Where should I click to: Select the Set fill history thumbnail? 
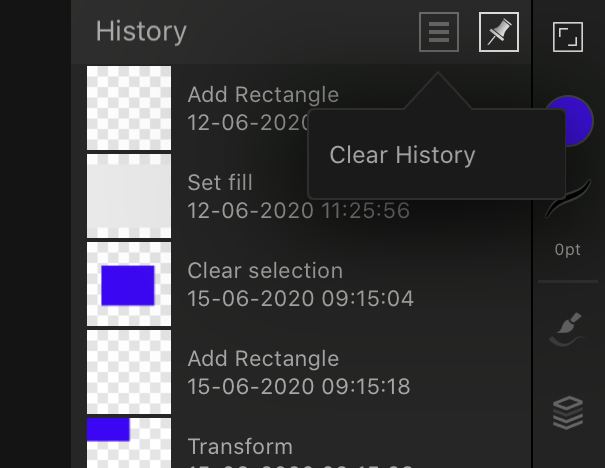[129, 196]
